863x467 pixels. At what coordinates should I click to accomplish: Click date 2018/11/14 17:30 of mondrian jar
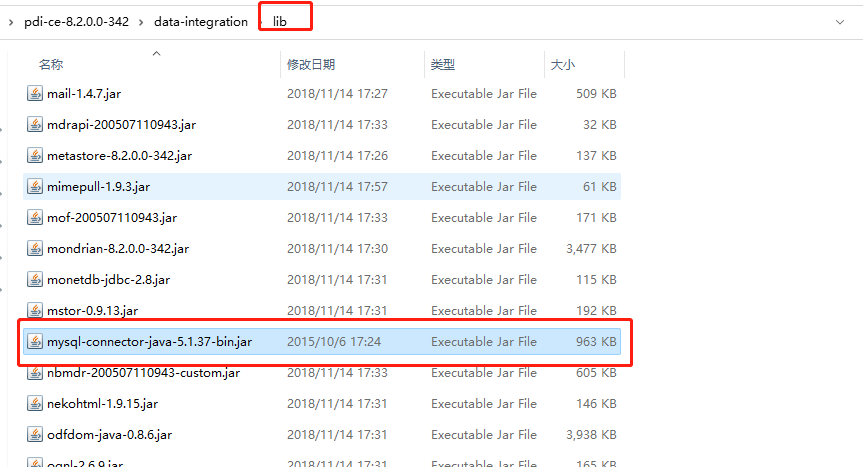click(337, 249)
